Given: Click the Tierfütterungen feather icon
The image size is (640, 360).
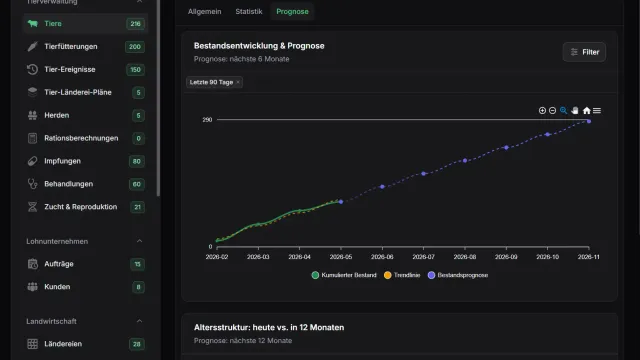Looking at the screenshot, I should [32, 47].
